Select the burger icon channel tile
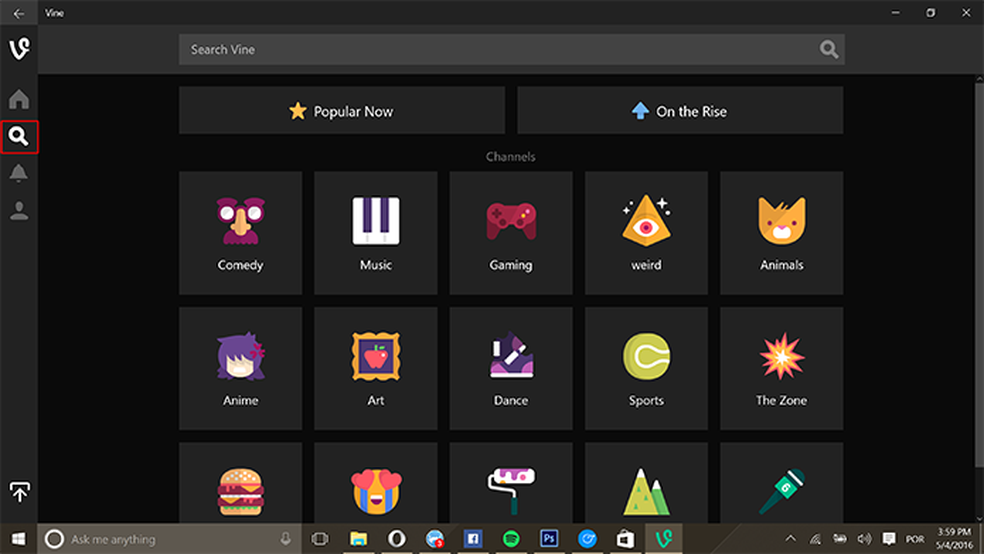 tap(240, 482)
